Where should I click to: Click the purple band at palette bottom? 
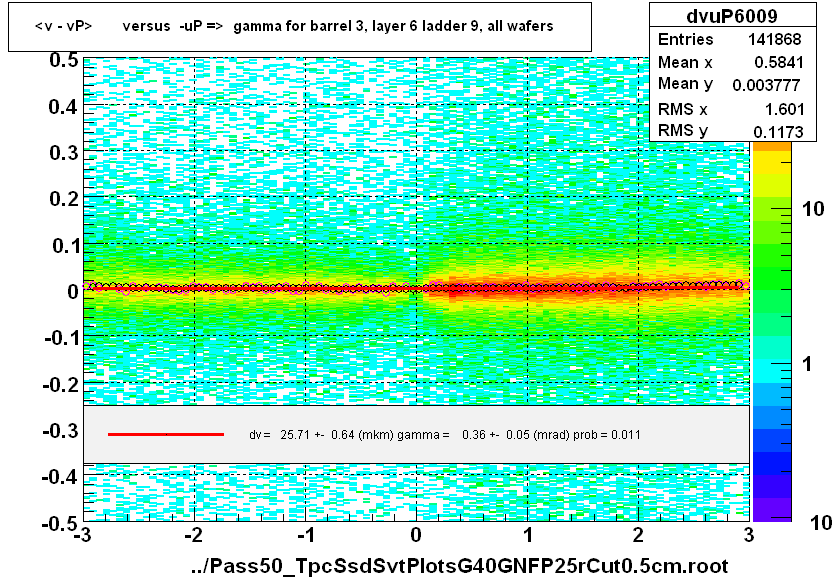pos(772,509)
